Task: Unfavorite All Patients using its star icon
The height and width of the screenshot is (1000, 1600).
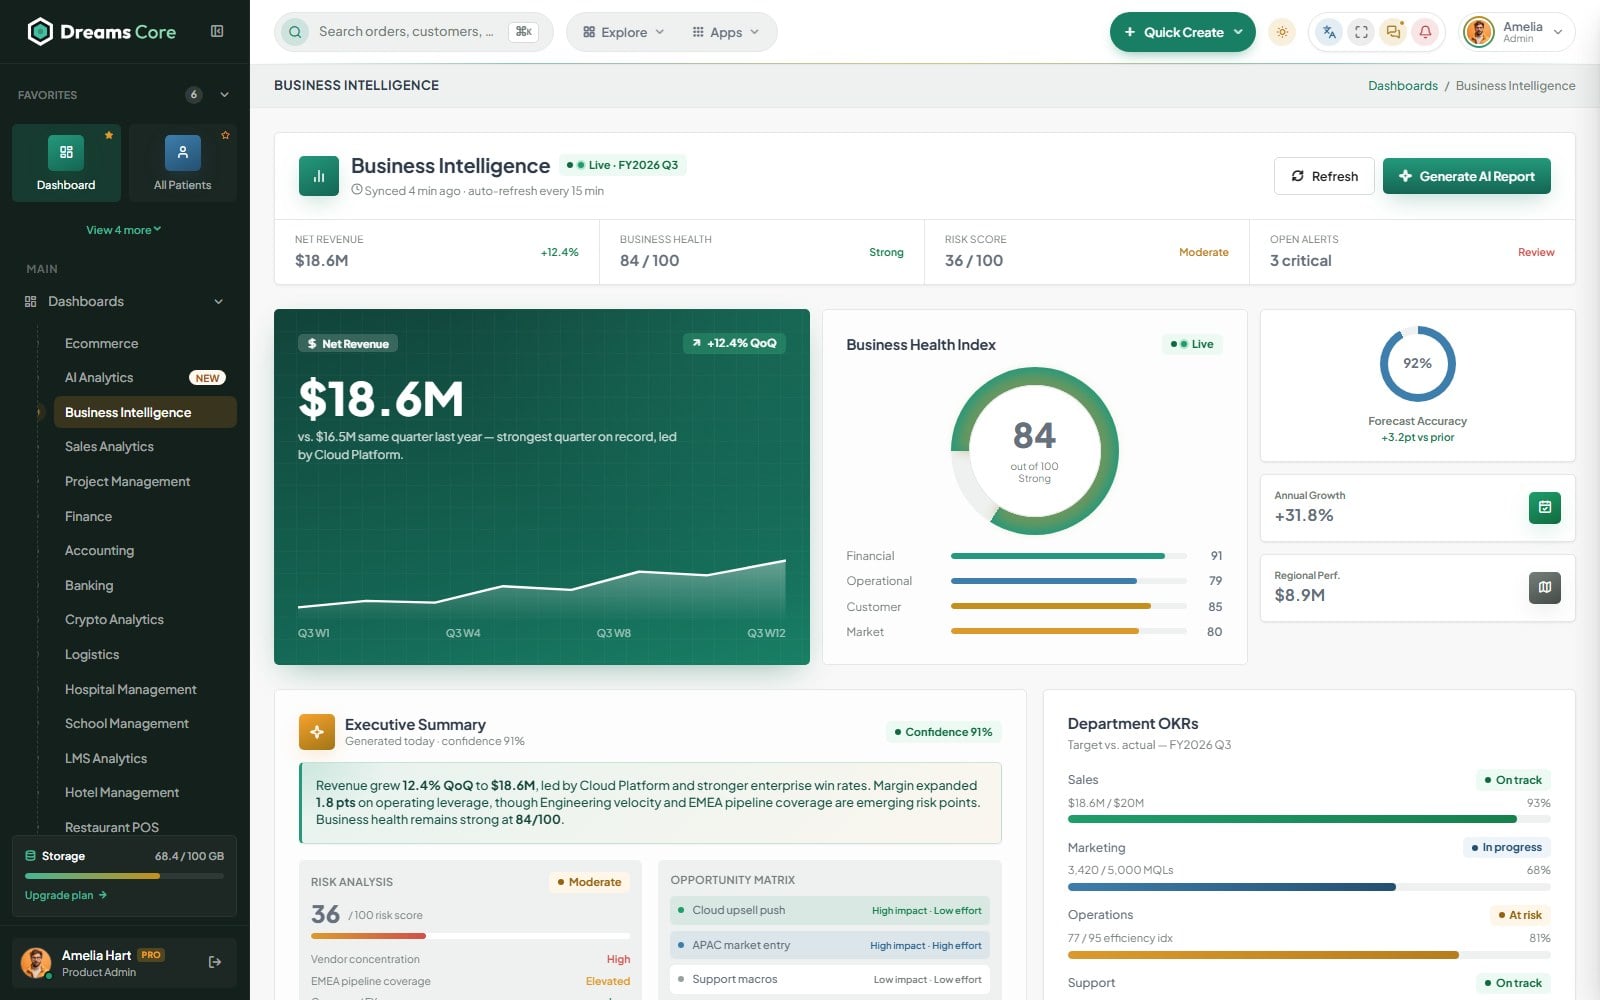Action: click(x=226, y=135)
